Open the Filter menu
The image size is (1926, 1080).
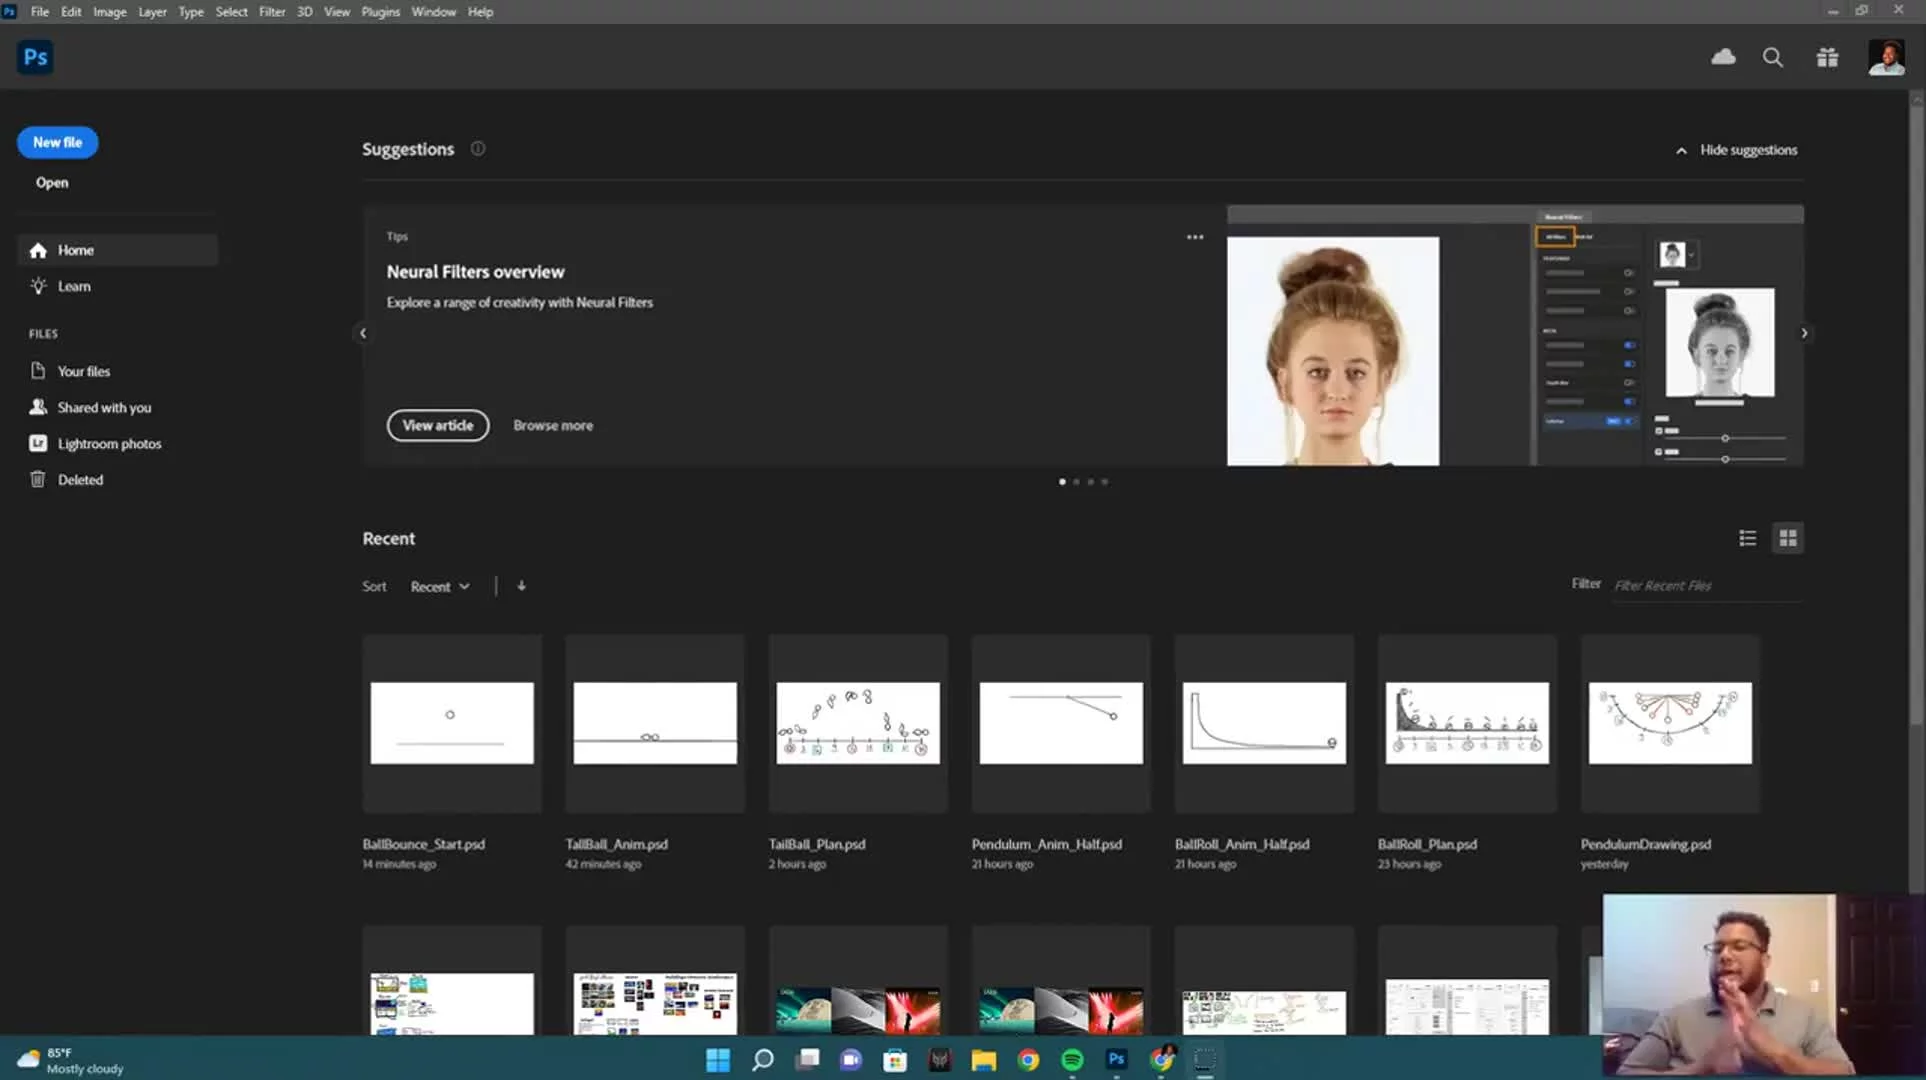(271, 12)
